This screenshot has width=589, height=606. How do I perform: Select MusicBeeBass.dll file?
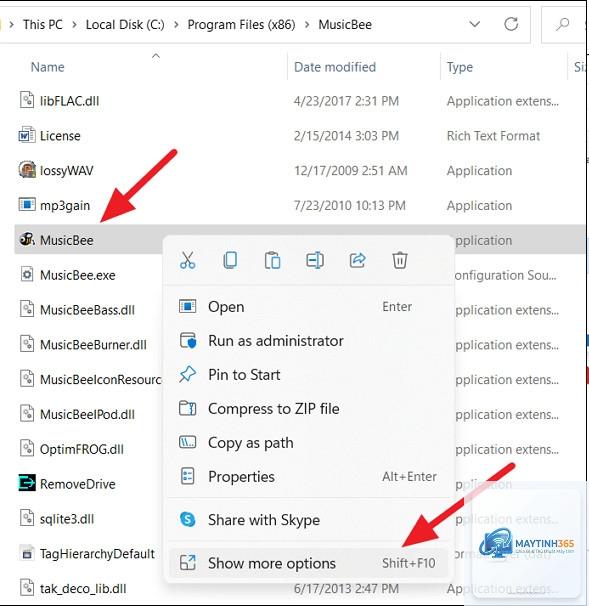click(x=87, y=310)
